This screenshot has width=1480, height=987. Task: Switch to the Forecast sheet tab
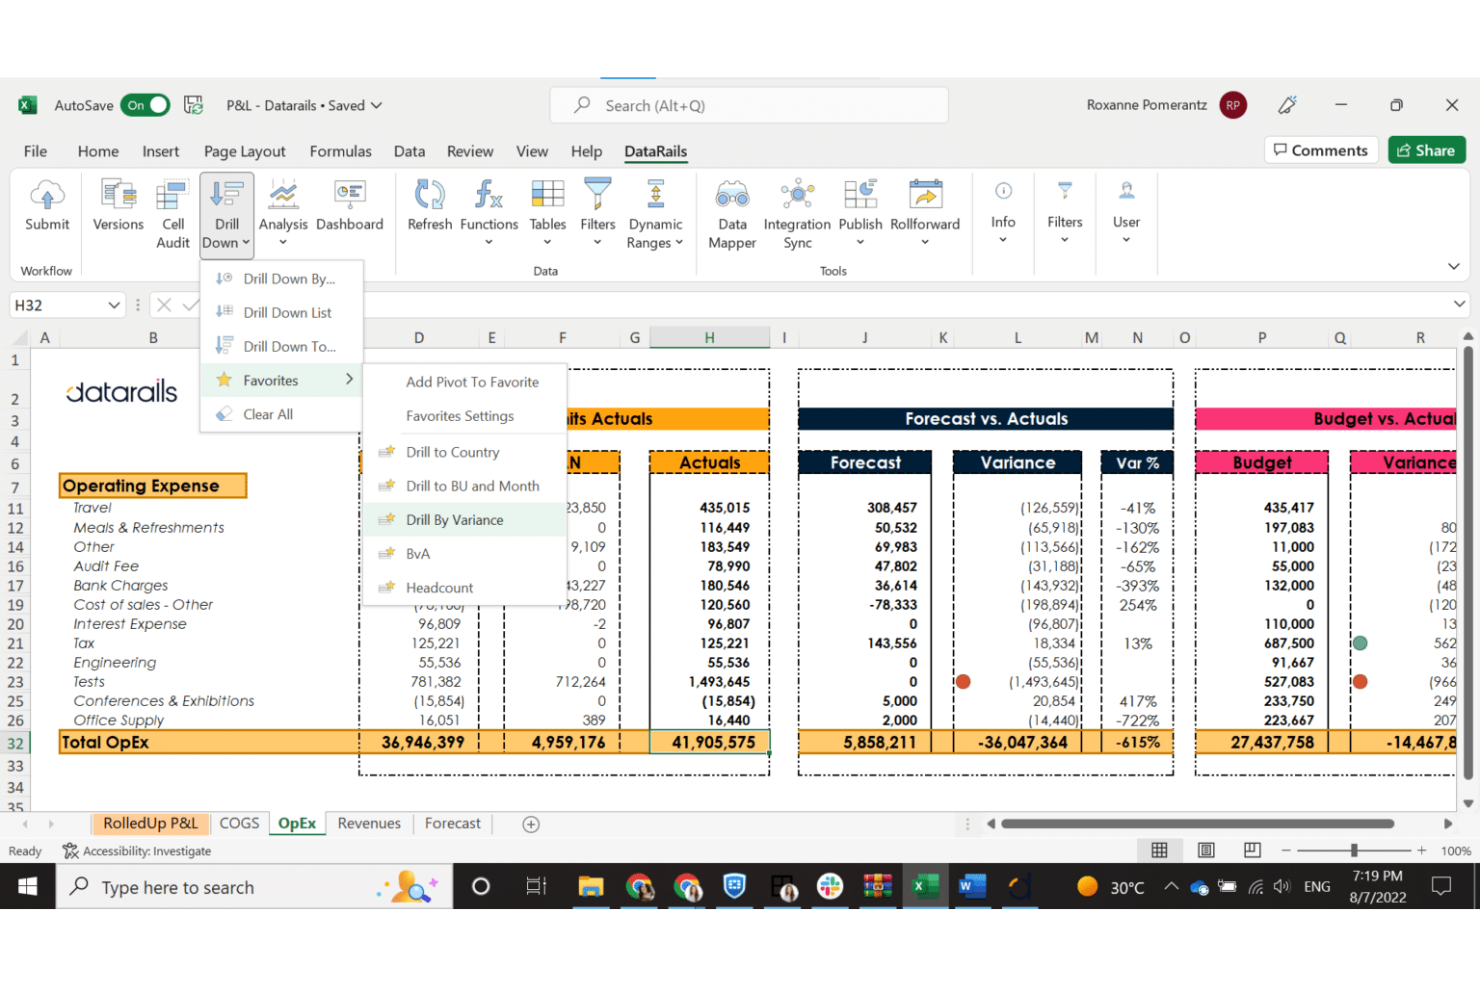[x=452, y=823]
